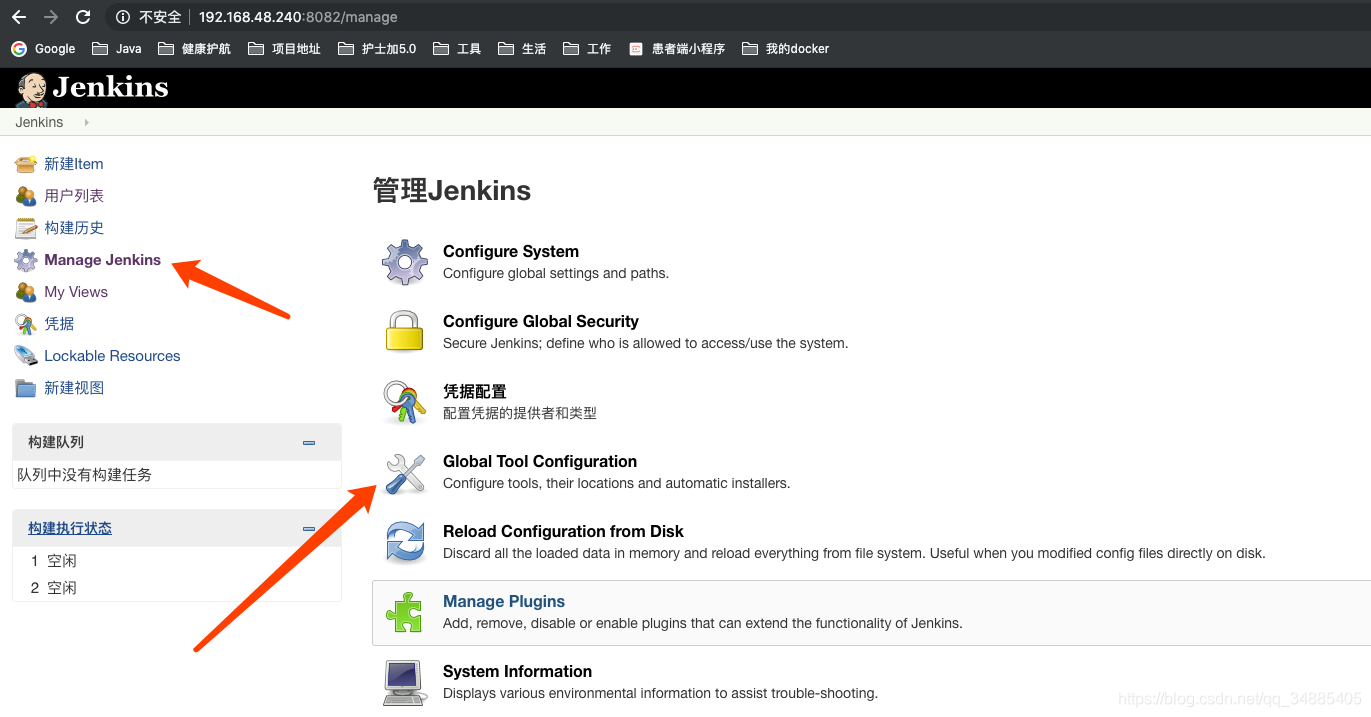1371x717 pixels.
Task: Open 用户列表 in the sidebar
Action: click(74, 196)
